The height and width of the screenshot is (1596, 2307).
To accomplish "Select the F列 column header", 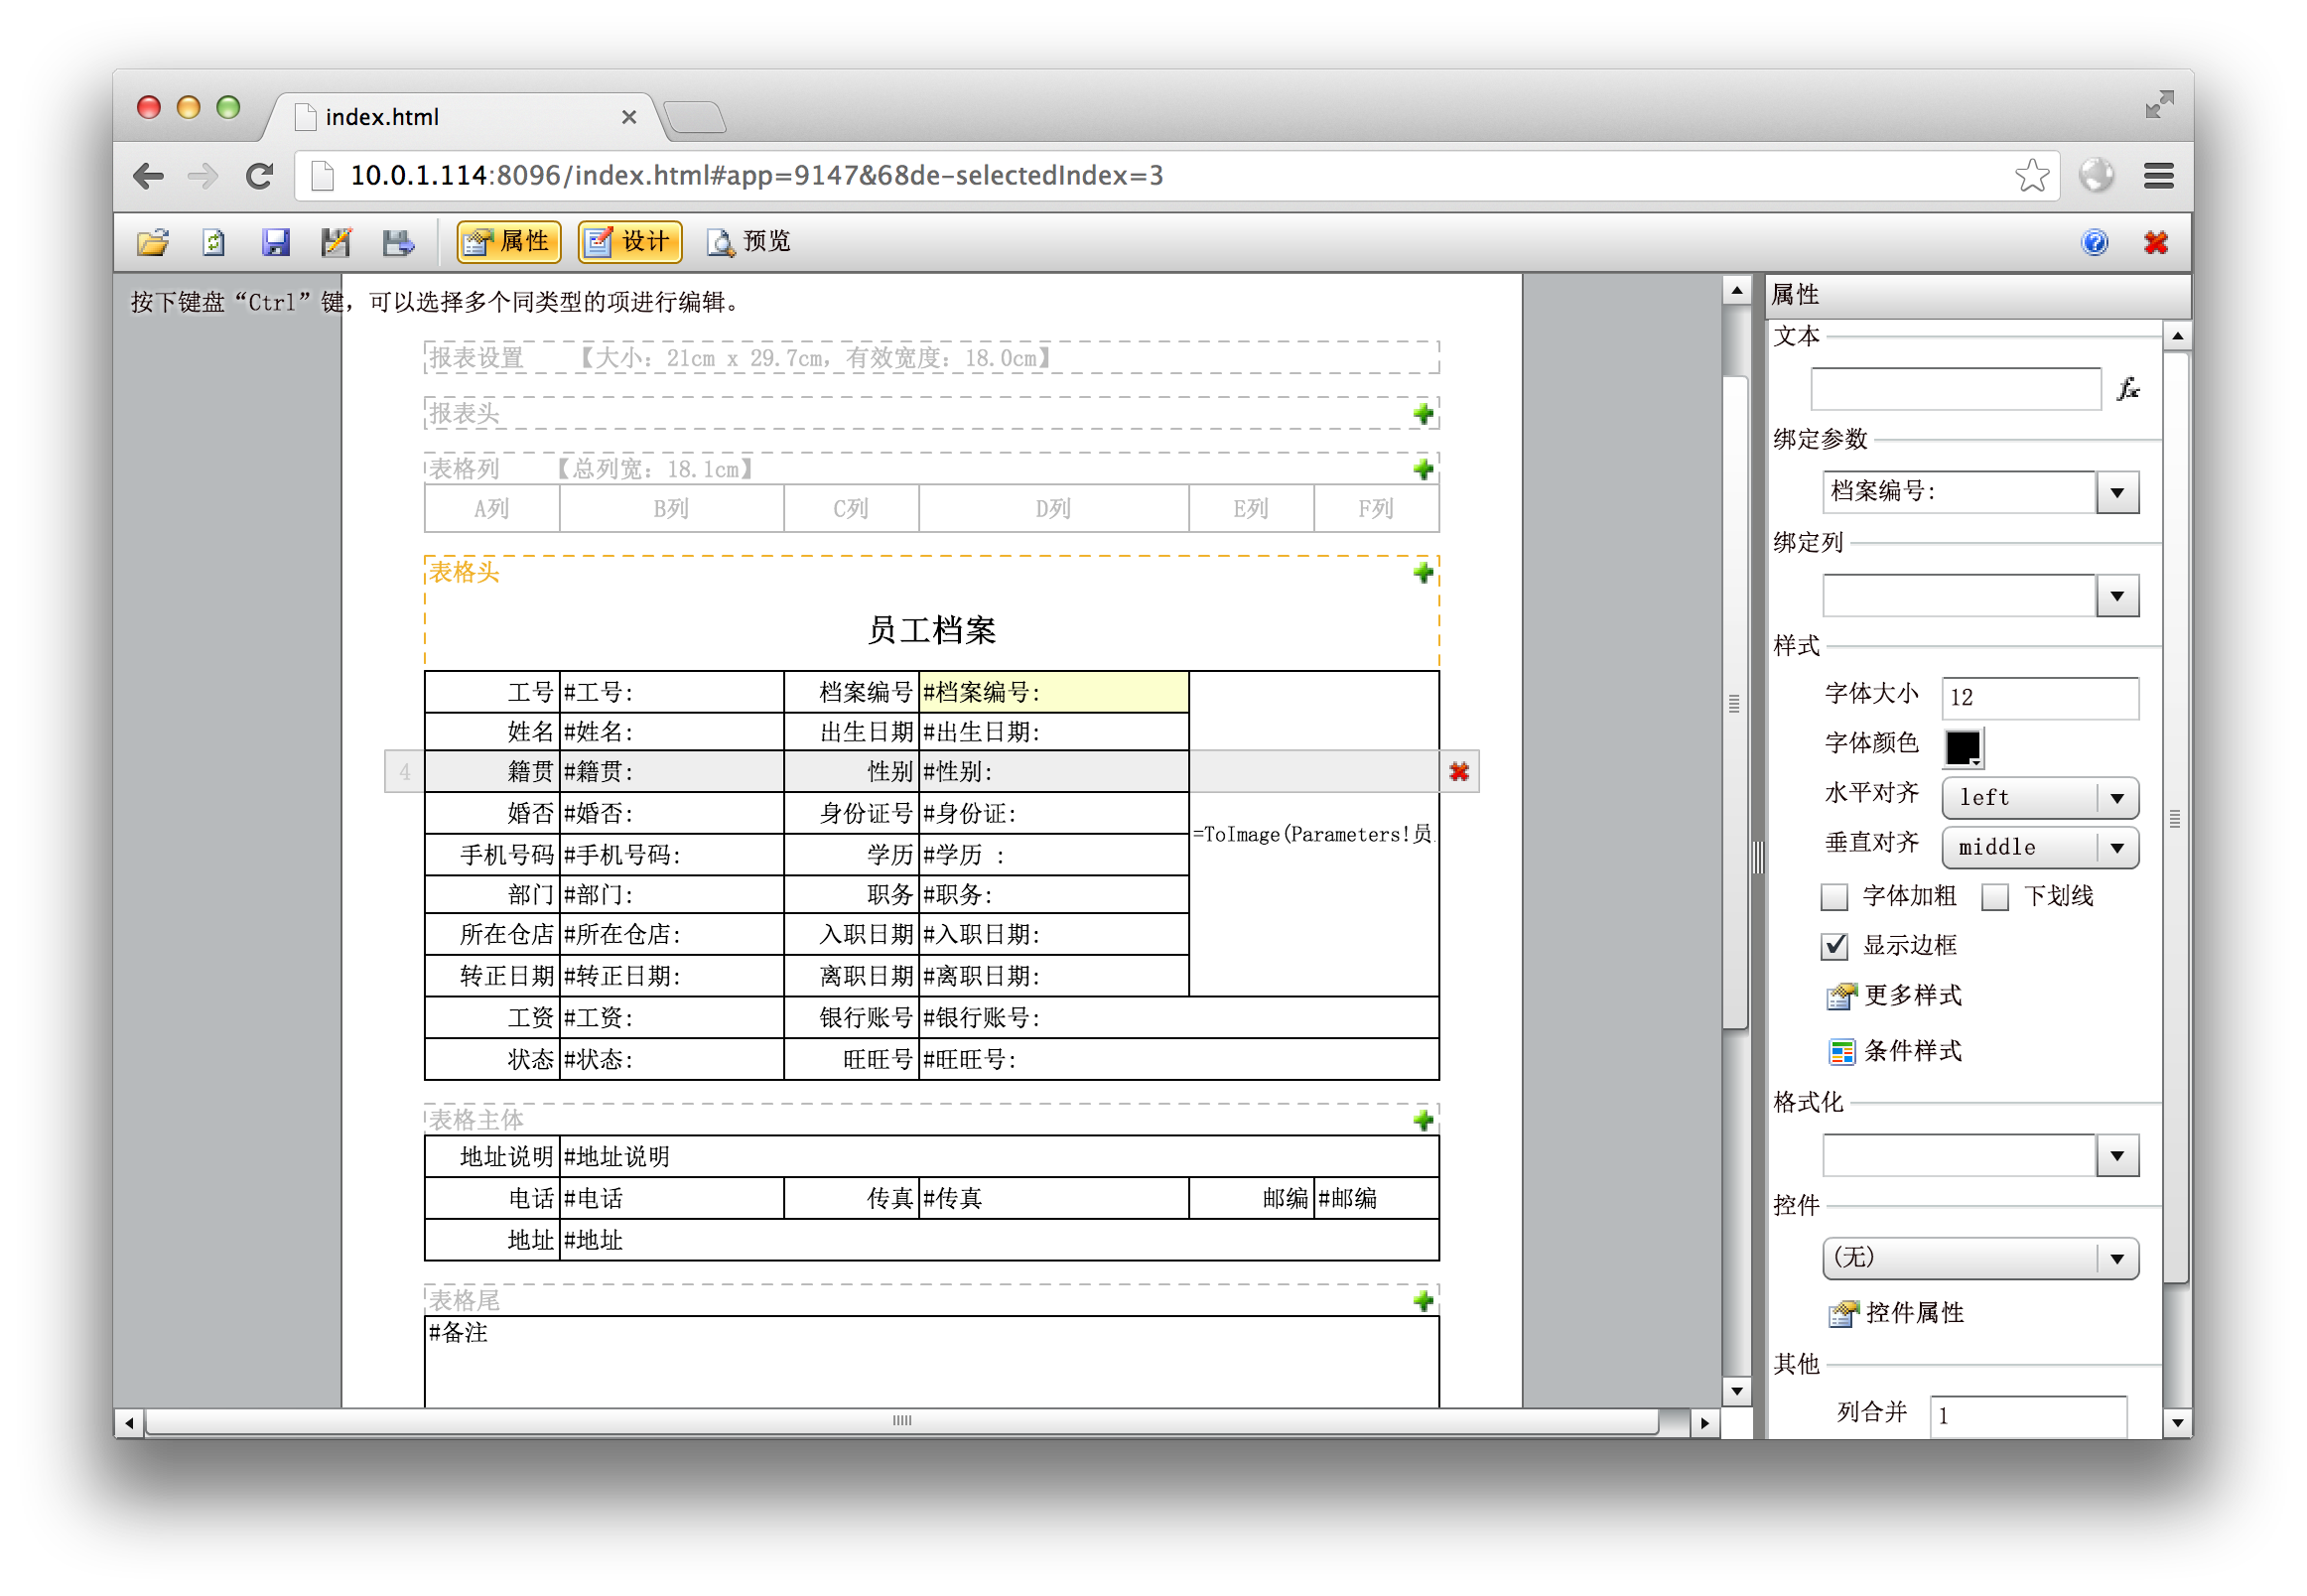I will [1375, 509].
